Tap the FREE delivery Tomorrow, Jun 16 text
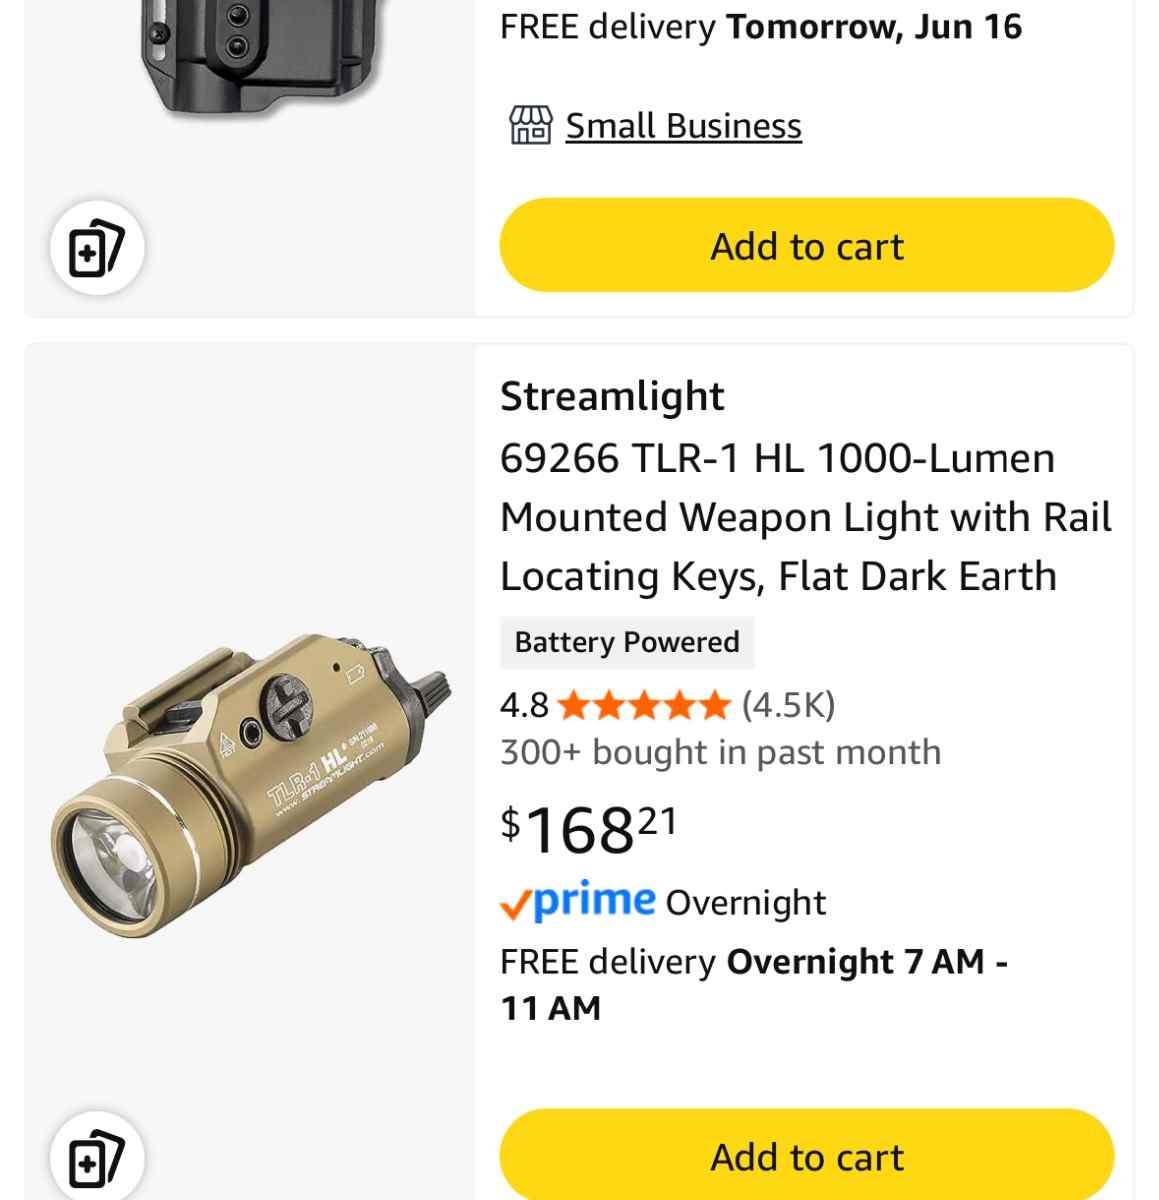Screen dimensions: 1159x1200 point(761,27)
